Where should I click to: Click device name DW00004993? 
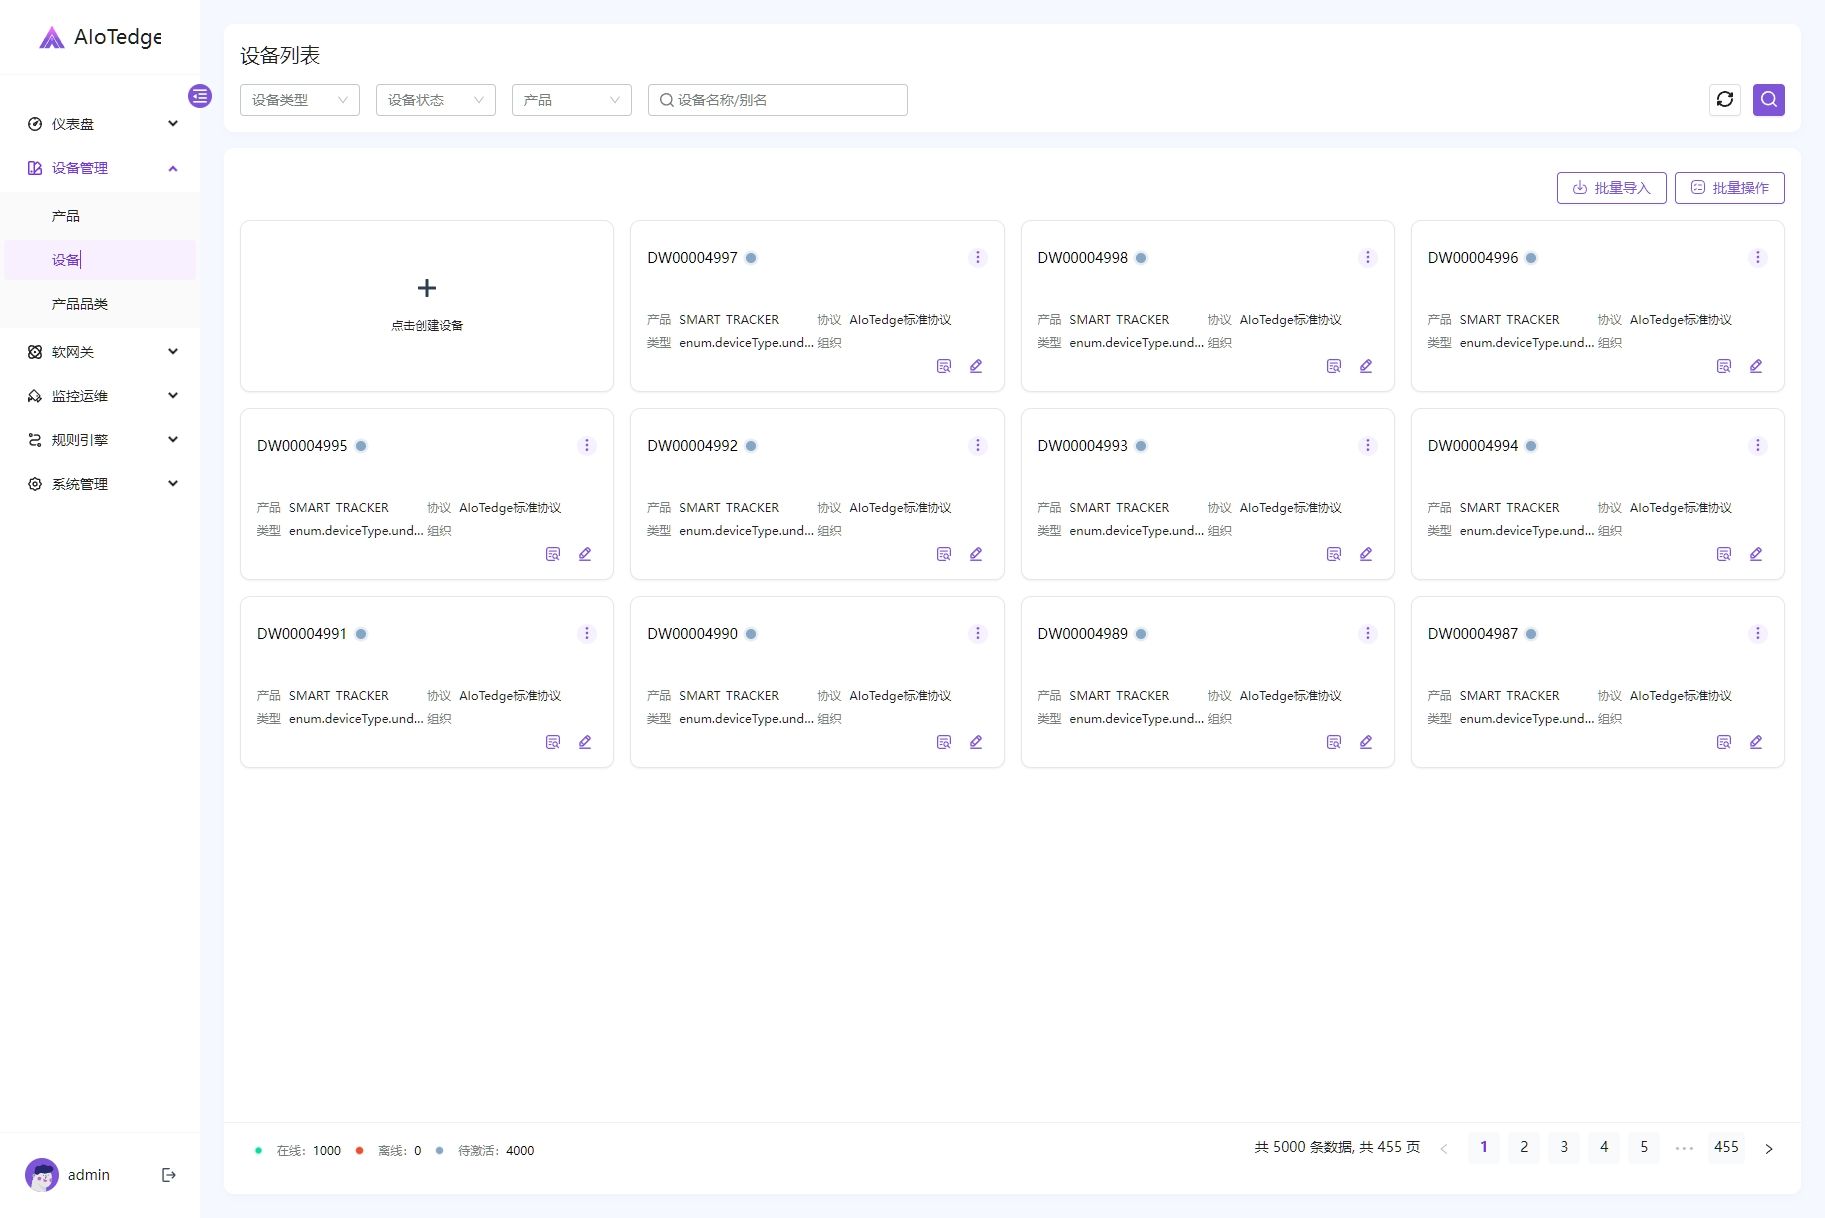pyautogui.click(x=1082, y=446)
